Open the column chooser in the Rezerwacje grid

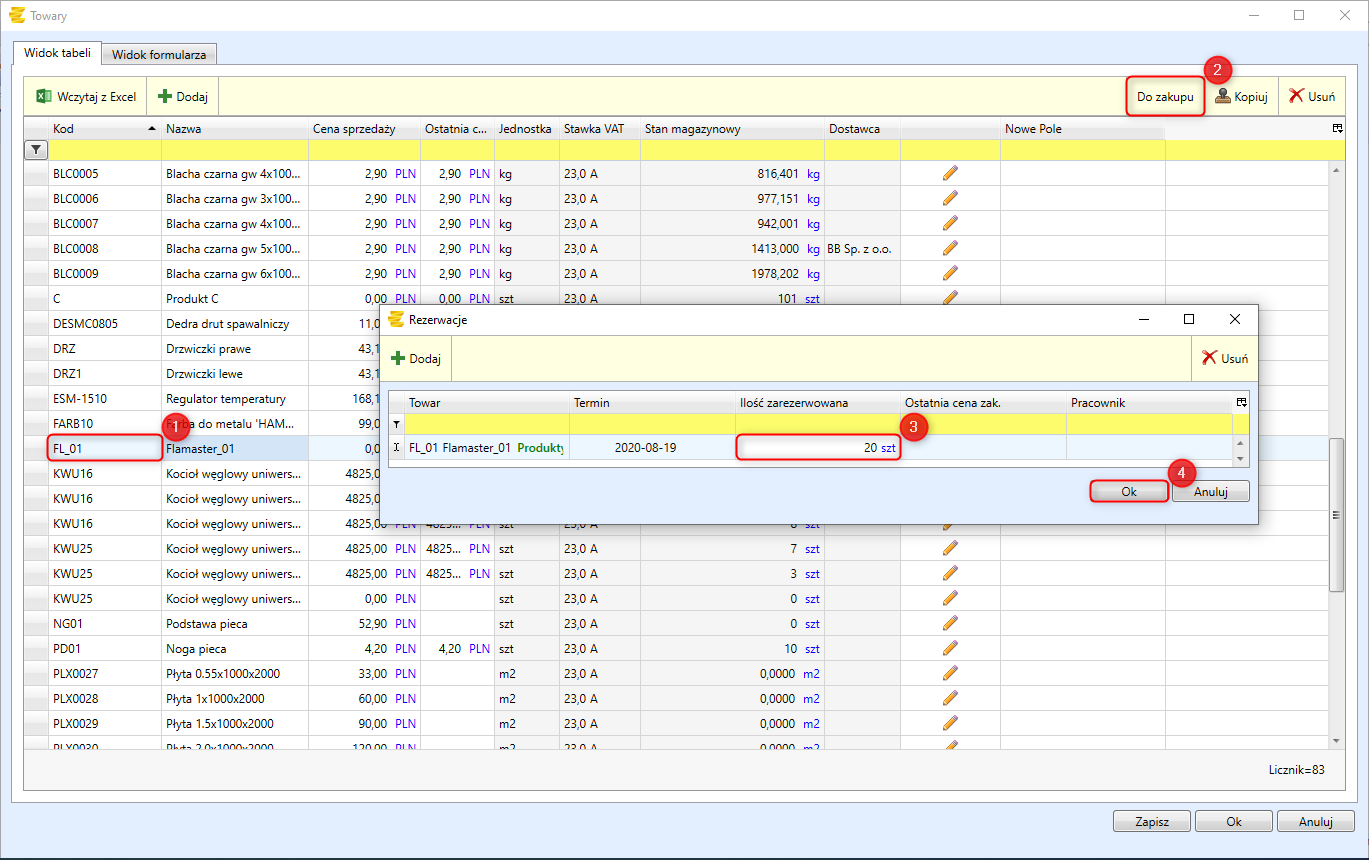1241,402
